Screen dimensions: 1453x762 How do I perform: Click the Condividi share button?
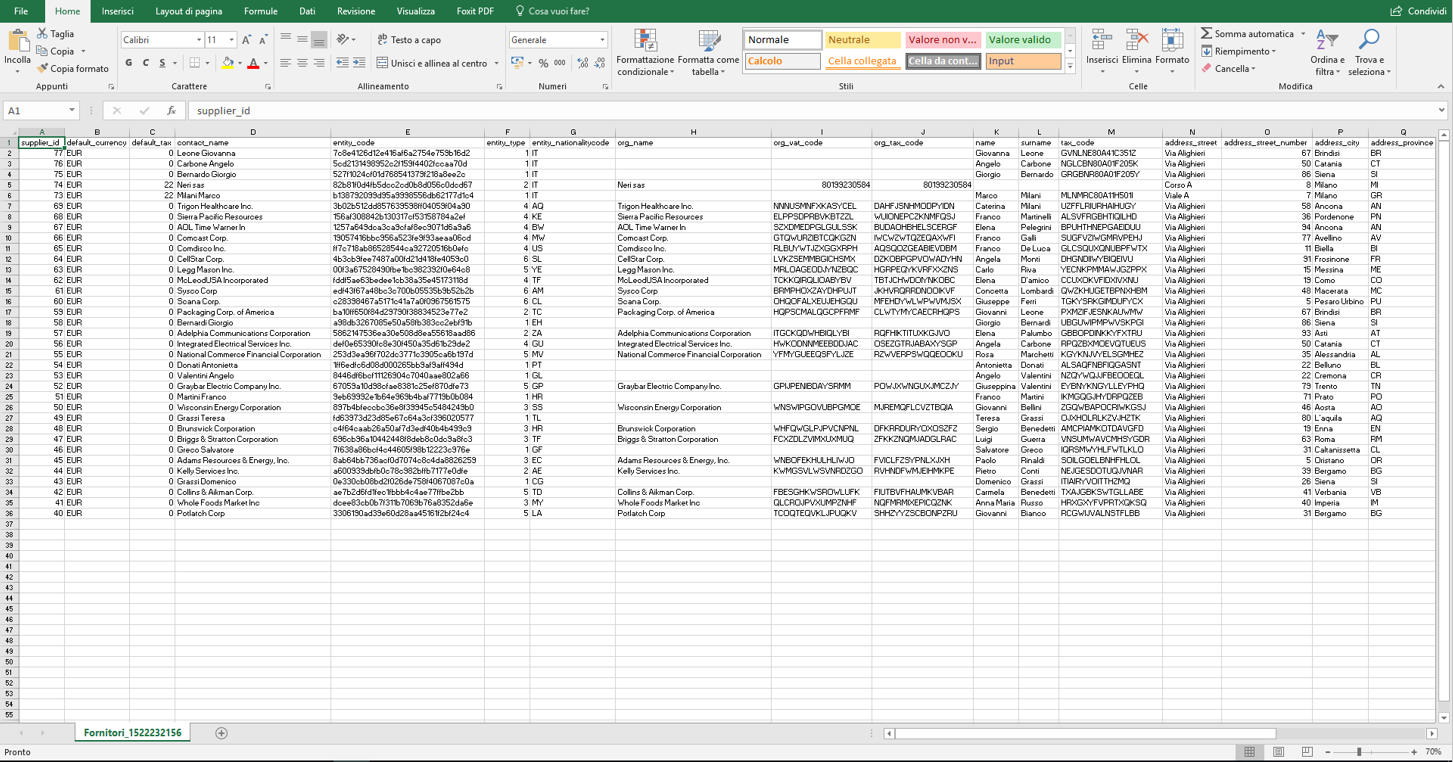pos(1418,11)
